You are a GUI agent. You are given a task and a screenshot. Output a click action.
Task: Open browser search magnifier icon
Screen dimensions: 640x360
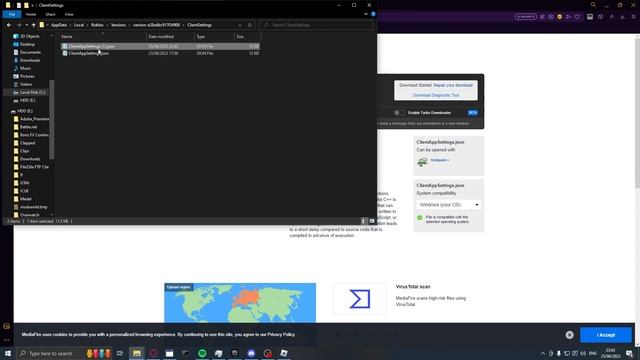[x=593, y=5]
